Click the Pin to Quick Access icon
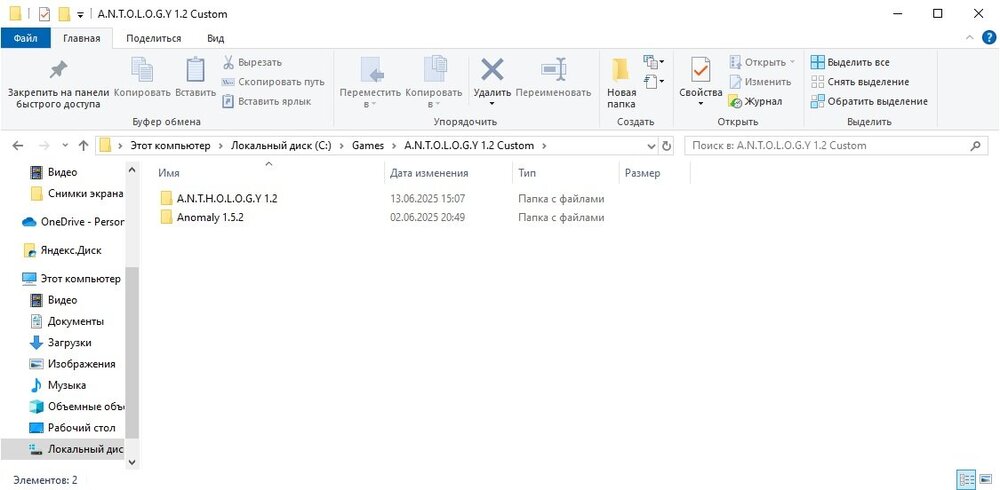The height and width of the screenshot is (490, 1000). point(58,70)
